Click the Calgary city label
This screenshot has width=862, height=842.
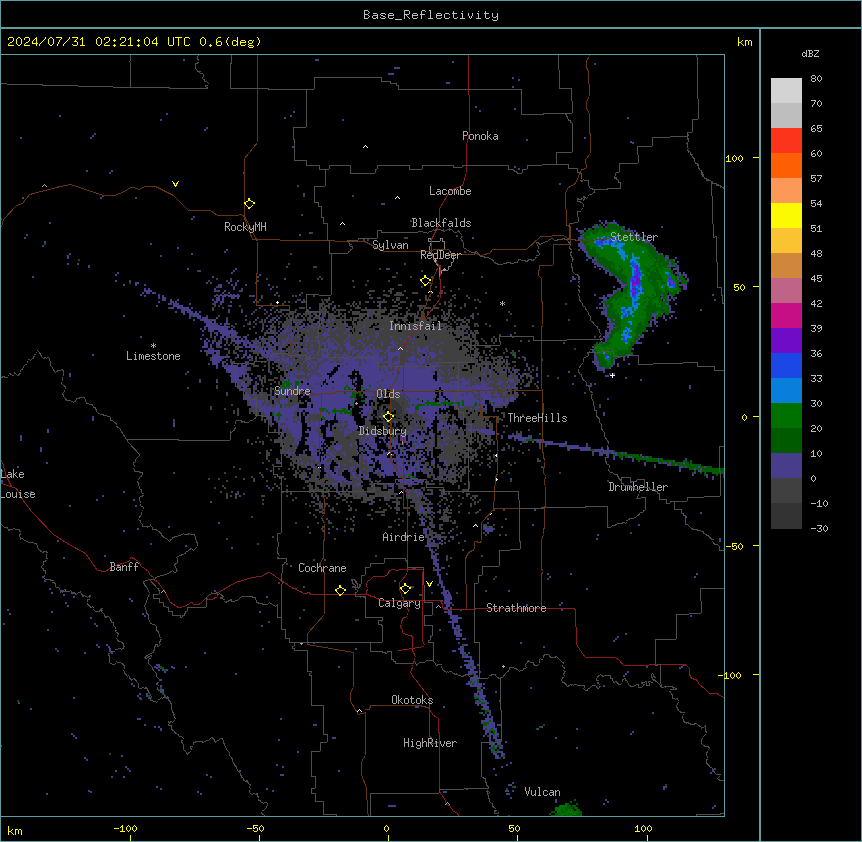click(400, 603)
